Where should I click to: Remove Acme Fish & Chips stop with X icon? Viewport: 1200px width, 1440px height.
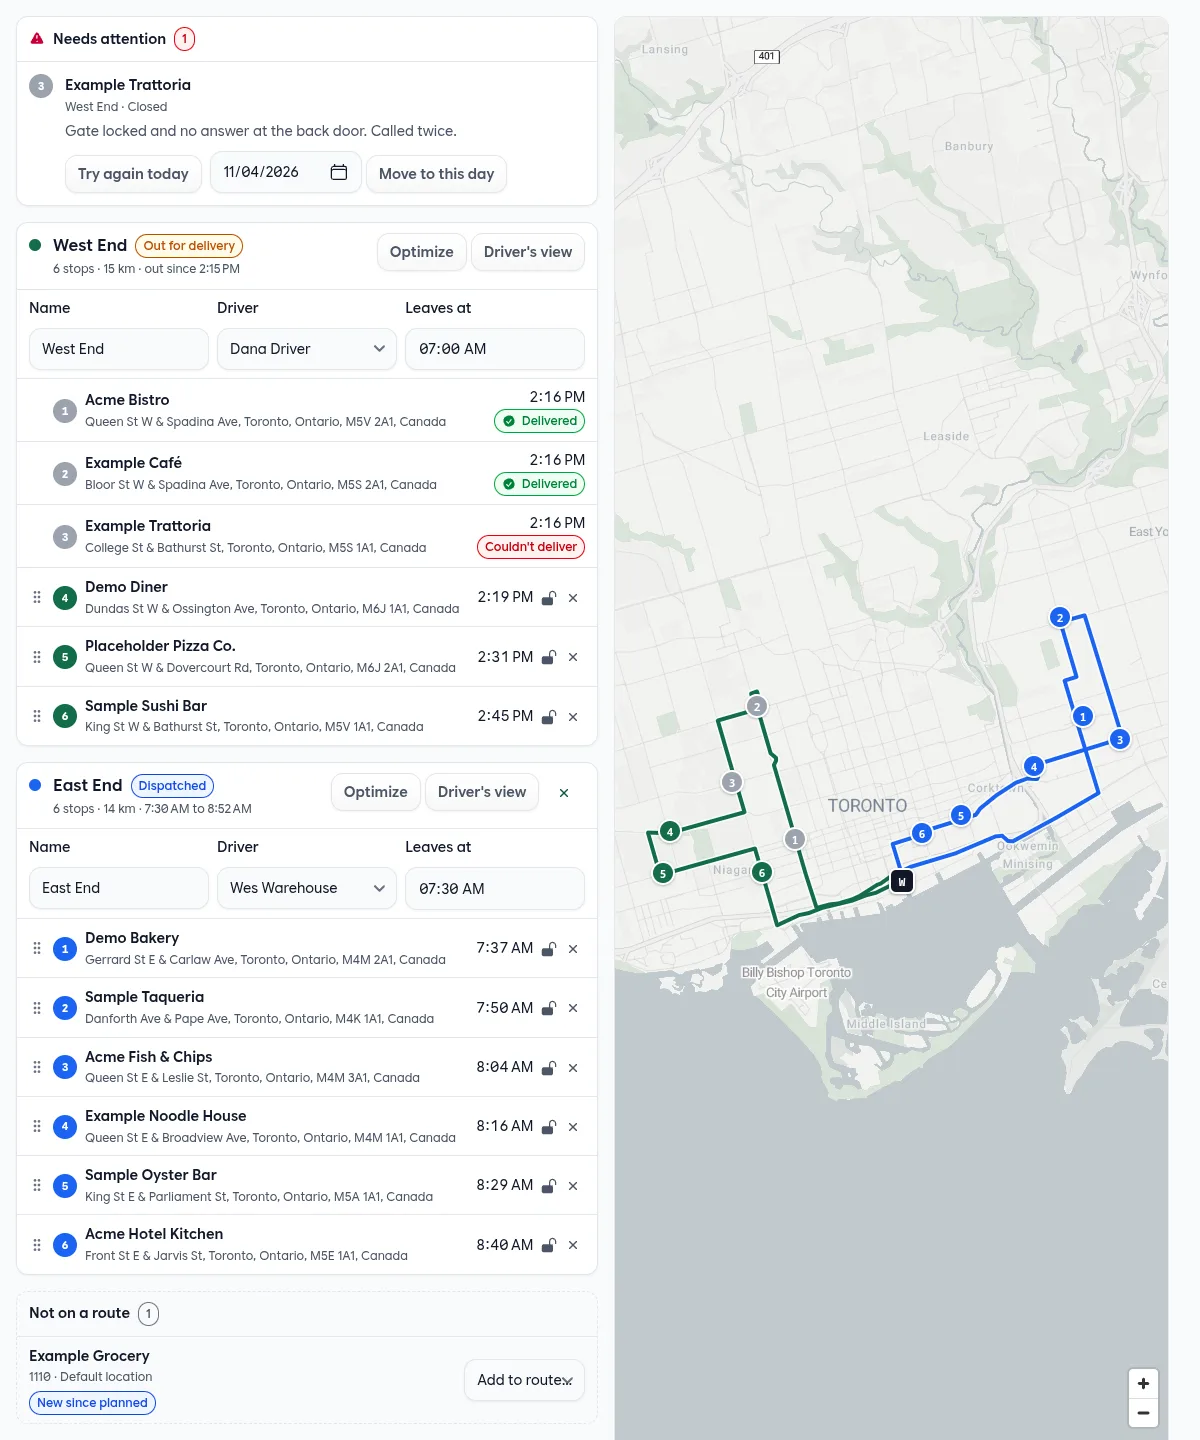click(x=573, y=1068)
